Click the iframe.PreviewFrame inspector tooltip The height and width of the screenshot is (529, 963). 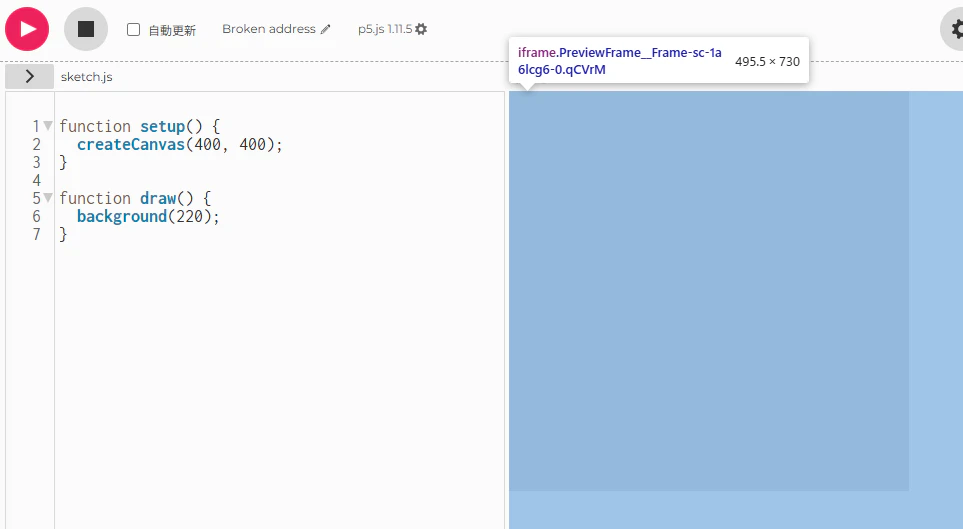(x=658, y=61)
